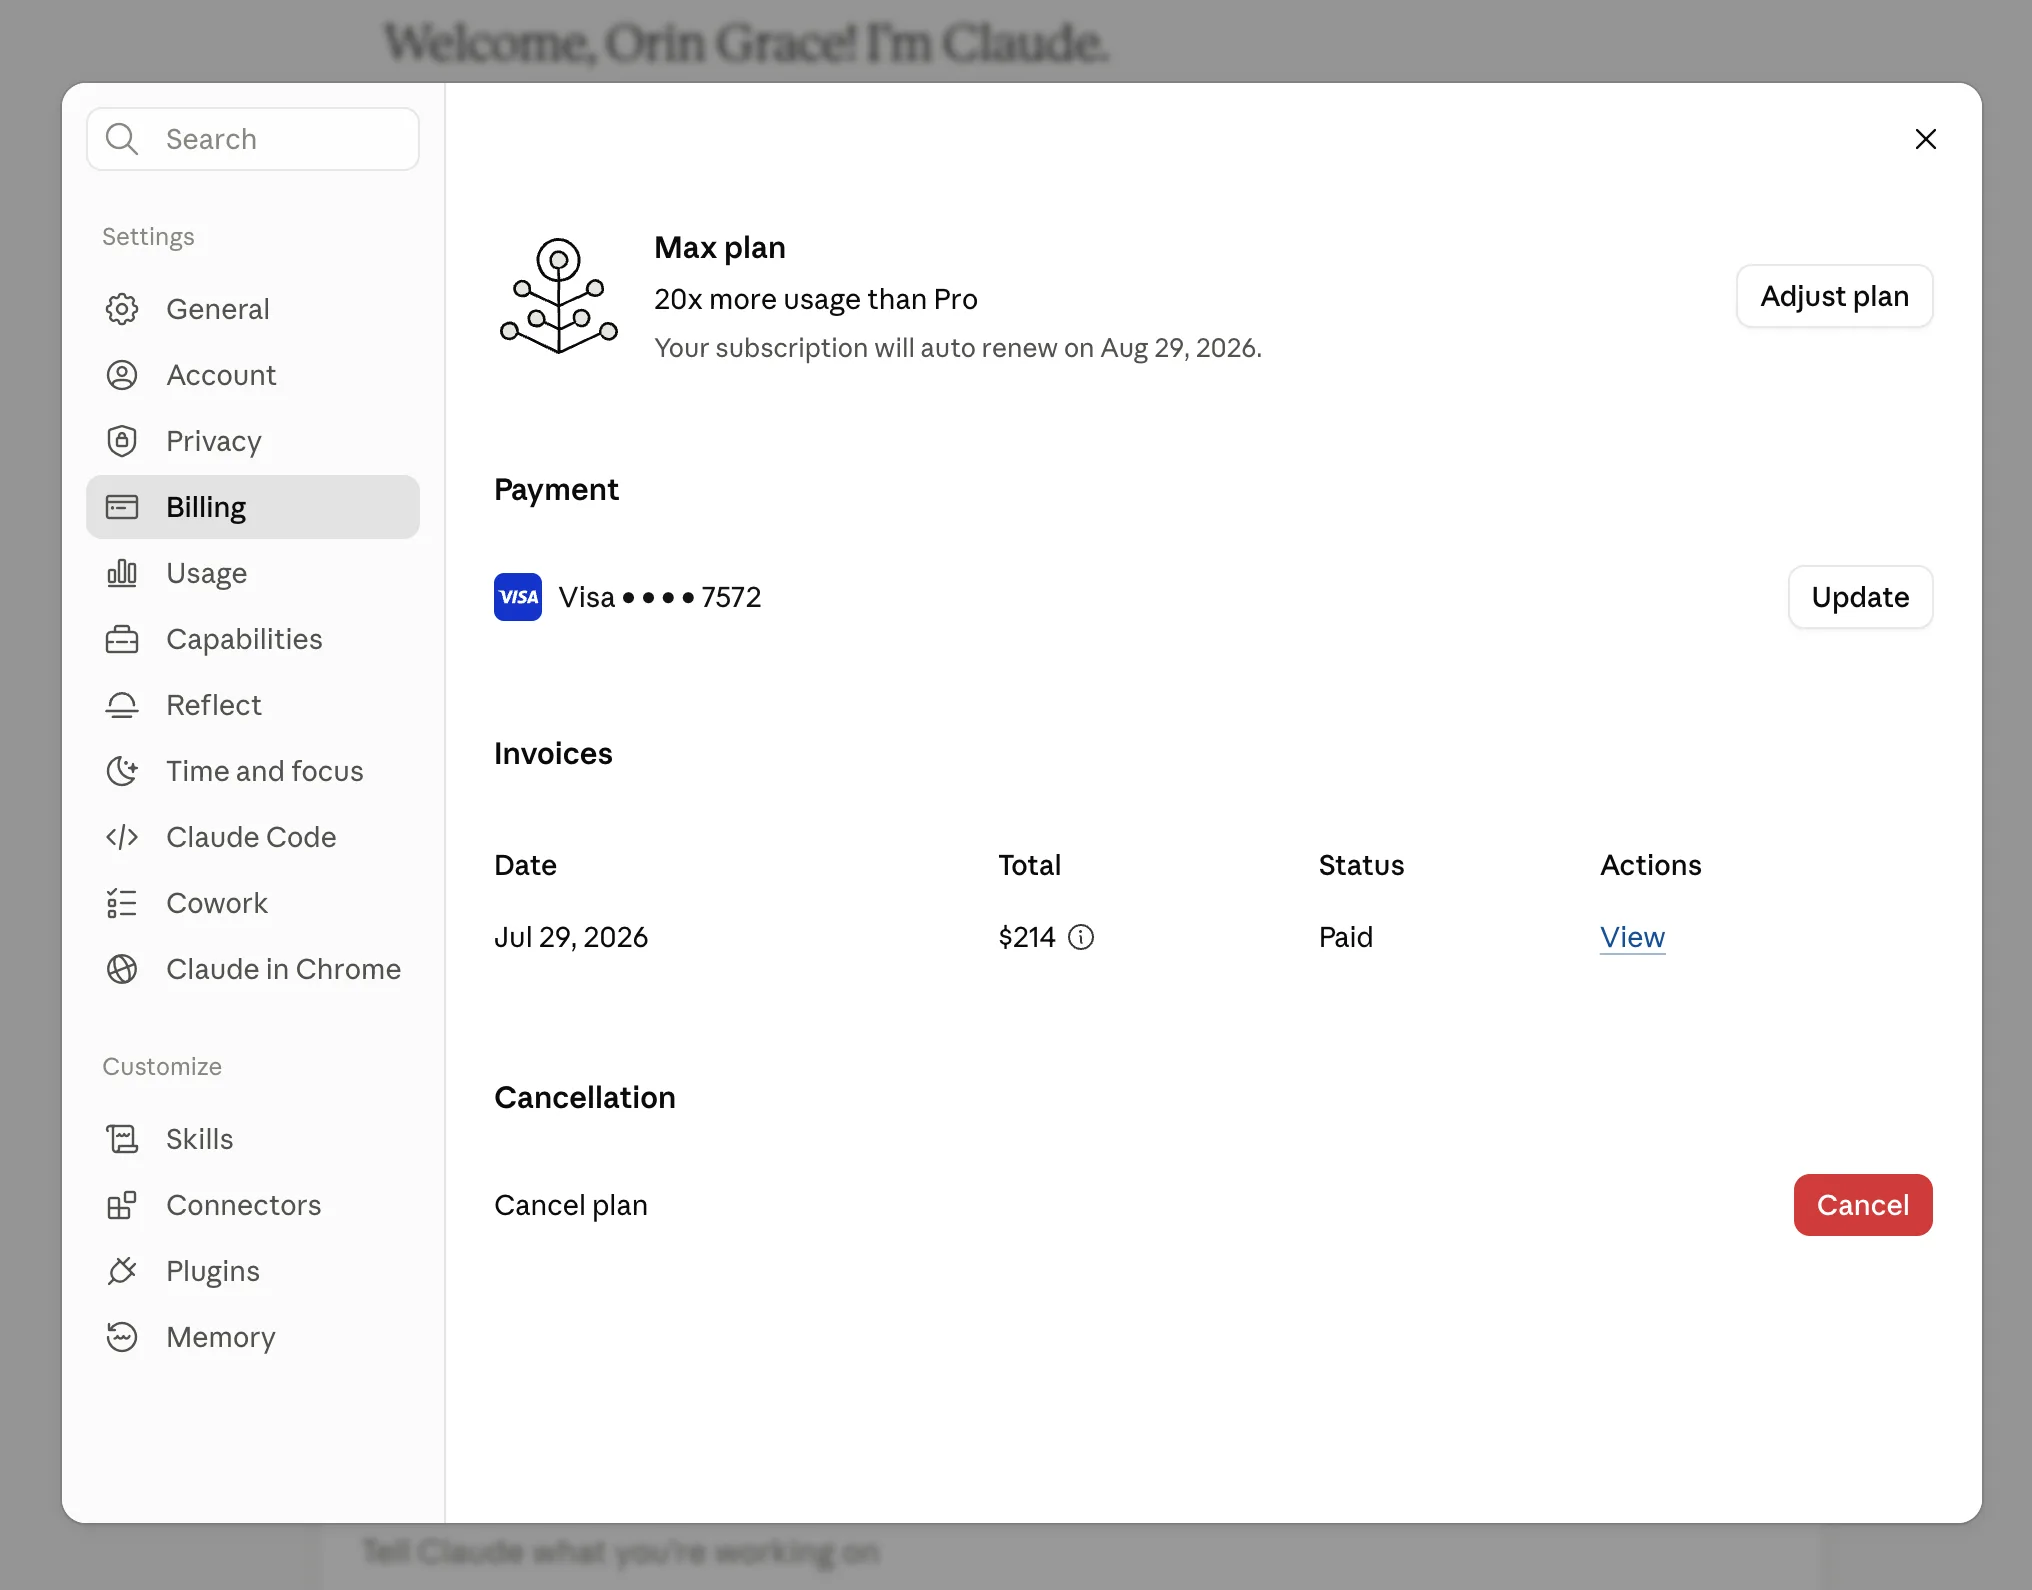
Task: Go to Connectors
Action: [x=253, y=1205]
